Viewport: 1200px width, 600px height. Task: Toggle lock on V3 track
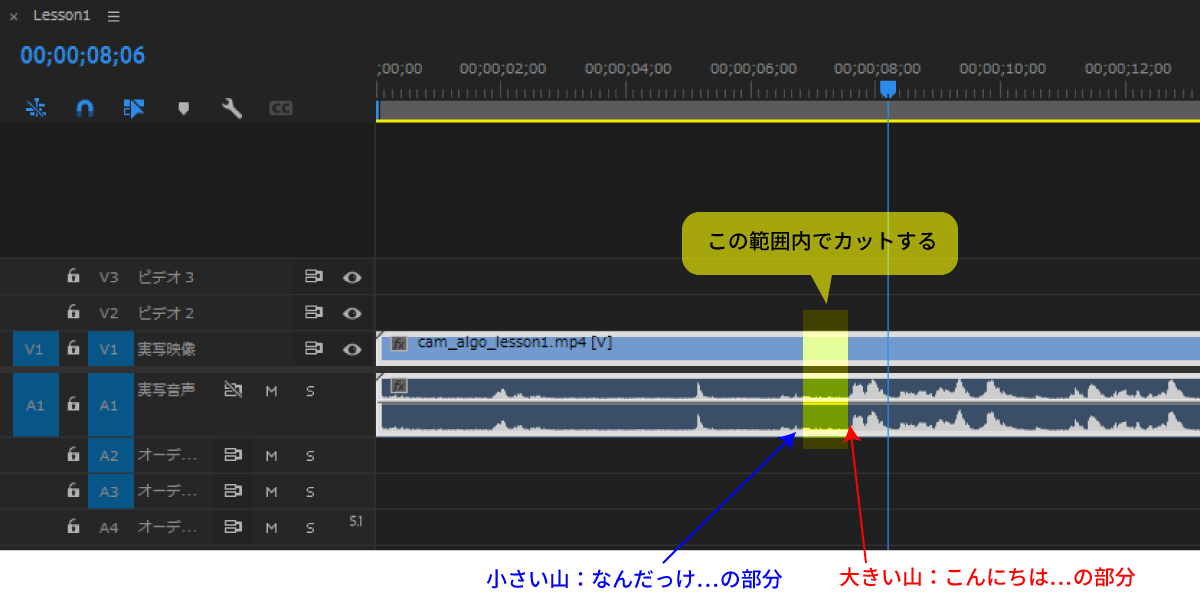73,276
